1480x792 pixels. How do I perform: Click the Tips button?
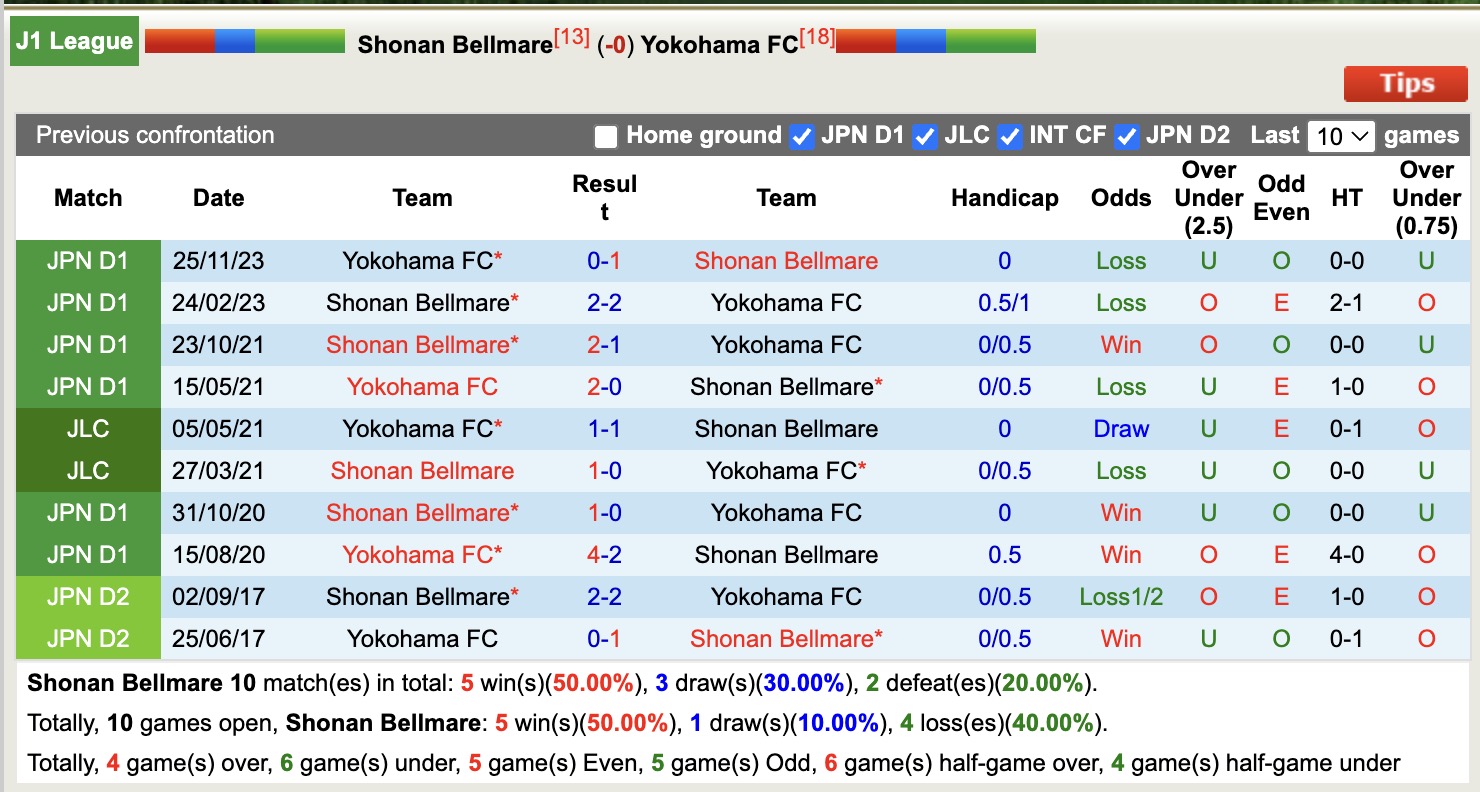(1405, 84)
